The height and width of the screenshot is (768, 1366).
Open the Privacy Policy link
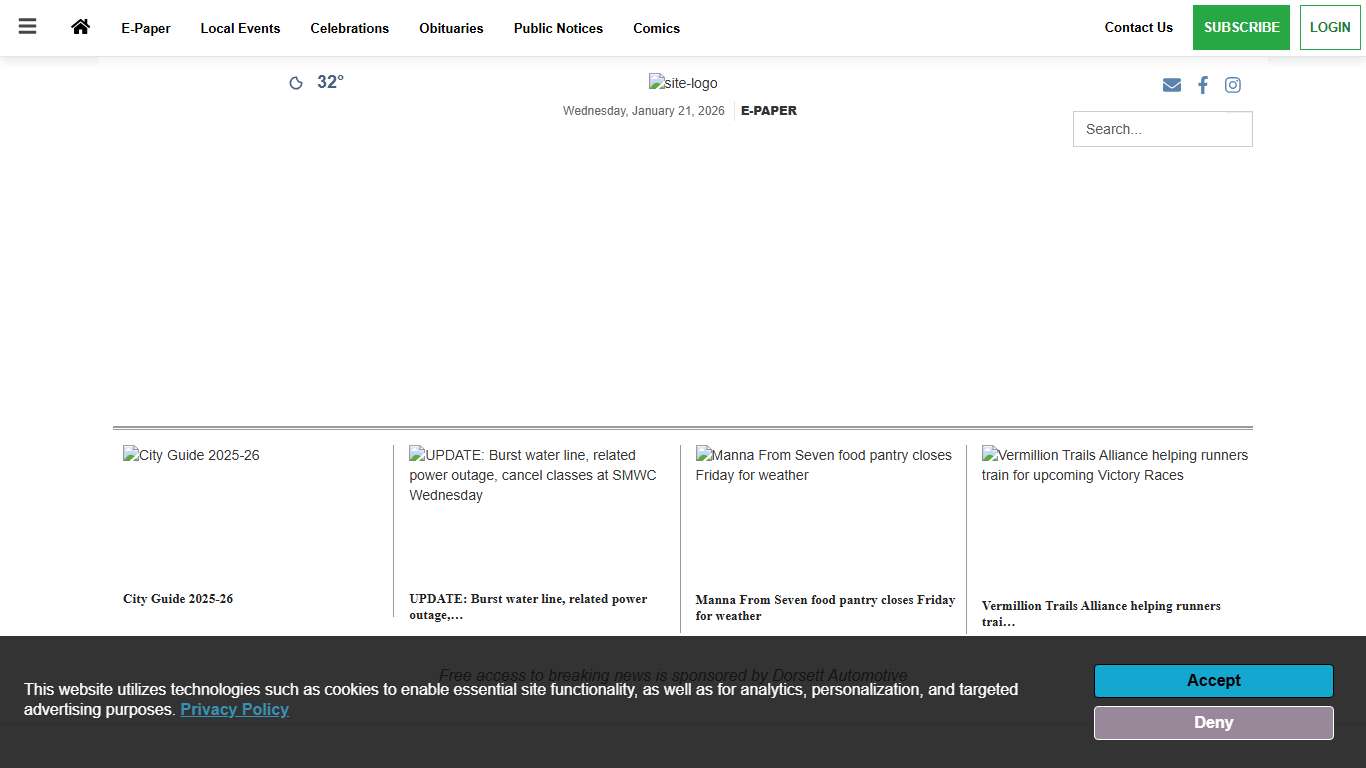click(x=234, y=709)
